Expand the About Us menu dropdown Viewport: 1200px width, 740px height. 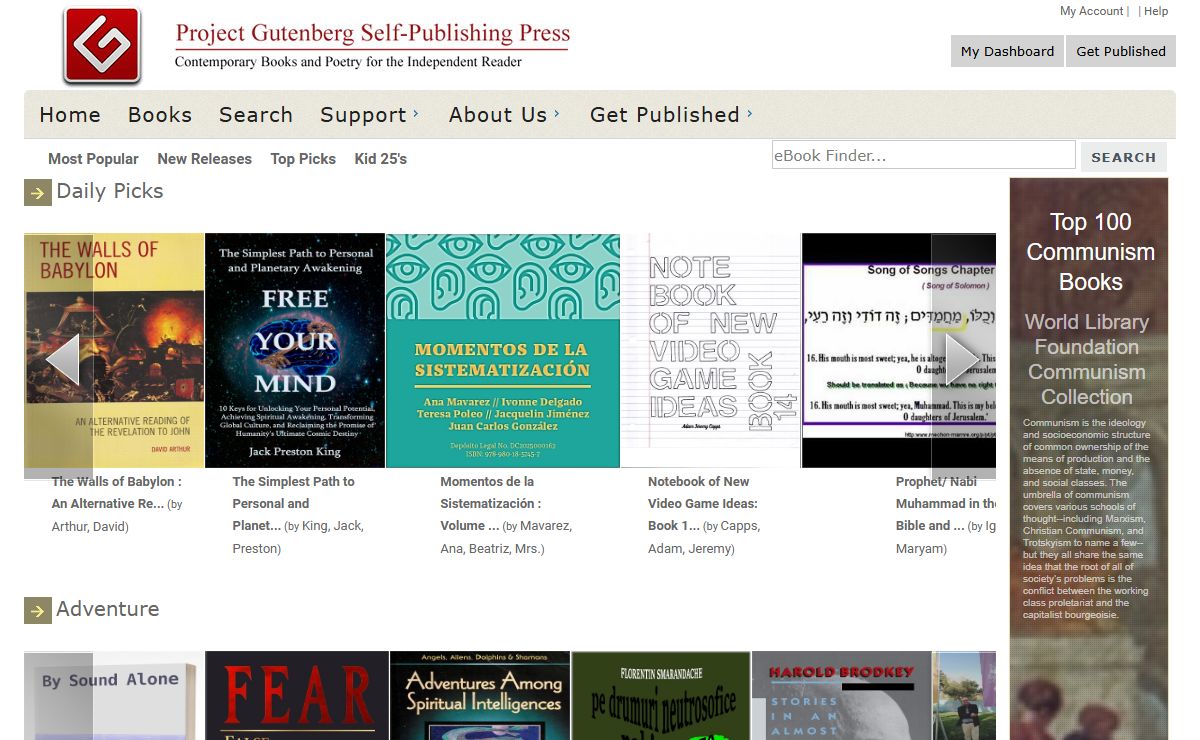coord(505,115)
